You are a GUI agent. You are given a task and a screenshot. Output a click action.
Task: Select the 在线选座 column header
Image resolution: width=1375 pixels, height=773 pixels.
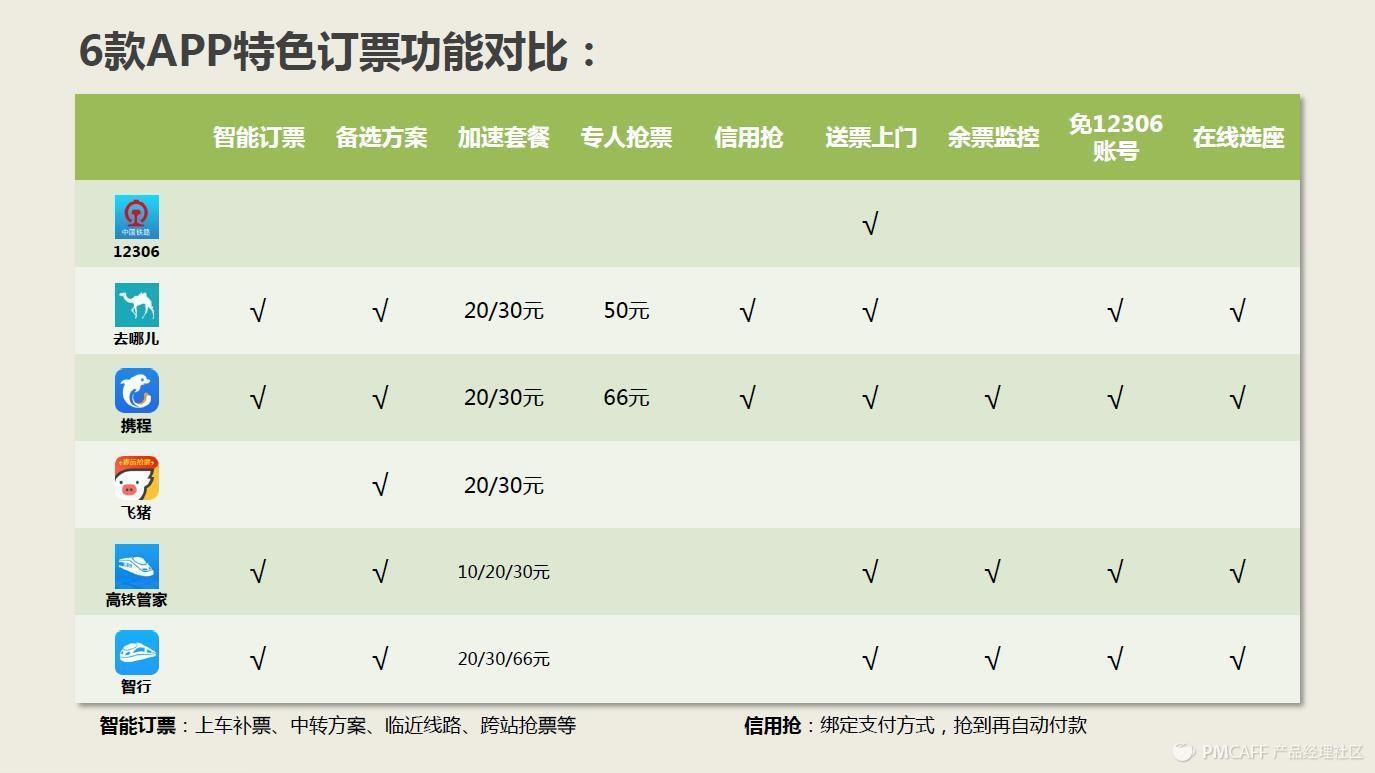coord(1238,137)
